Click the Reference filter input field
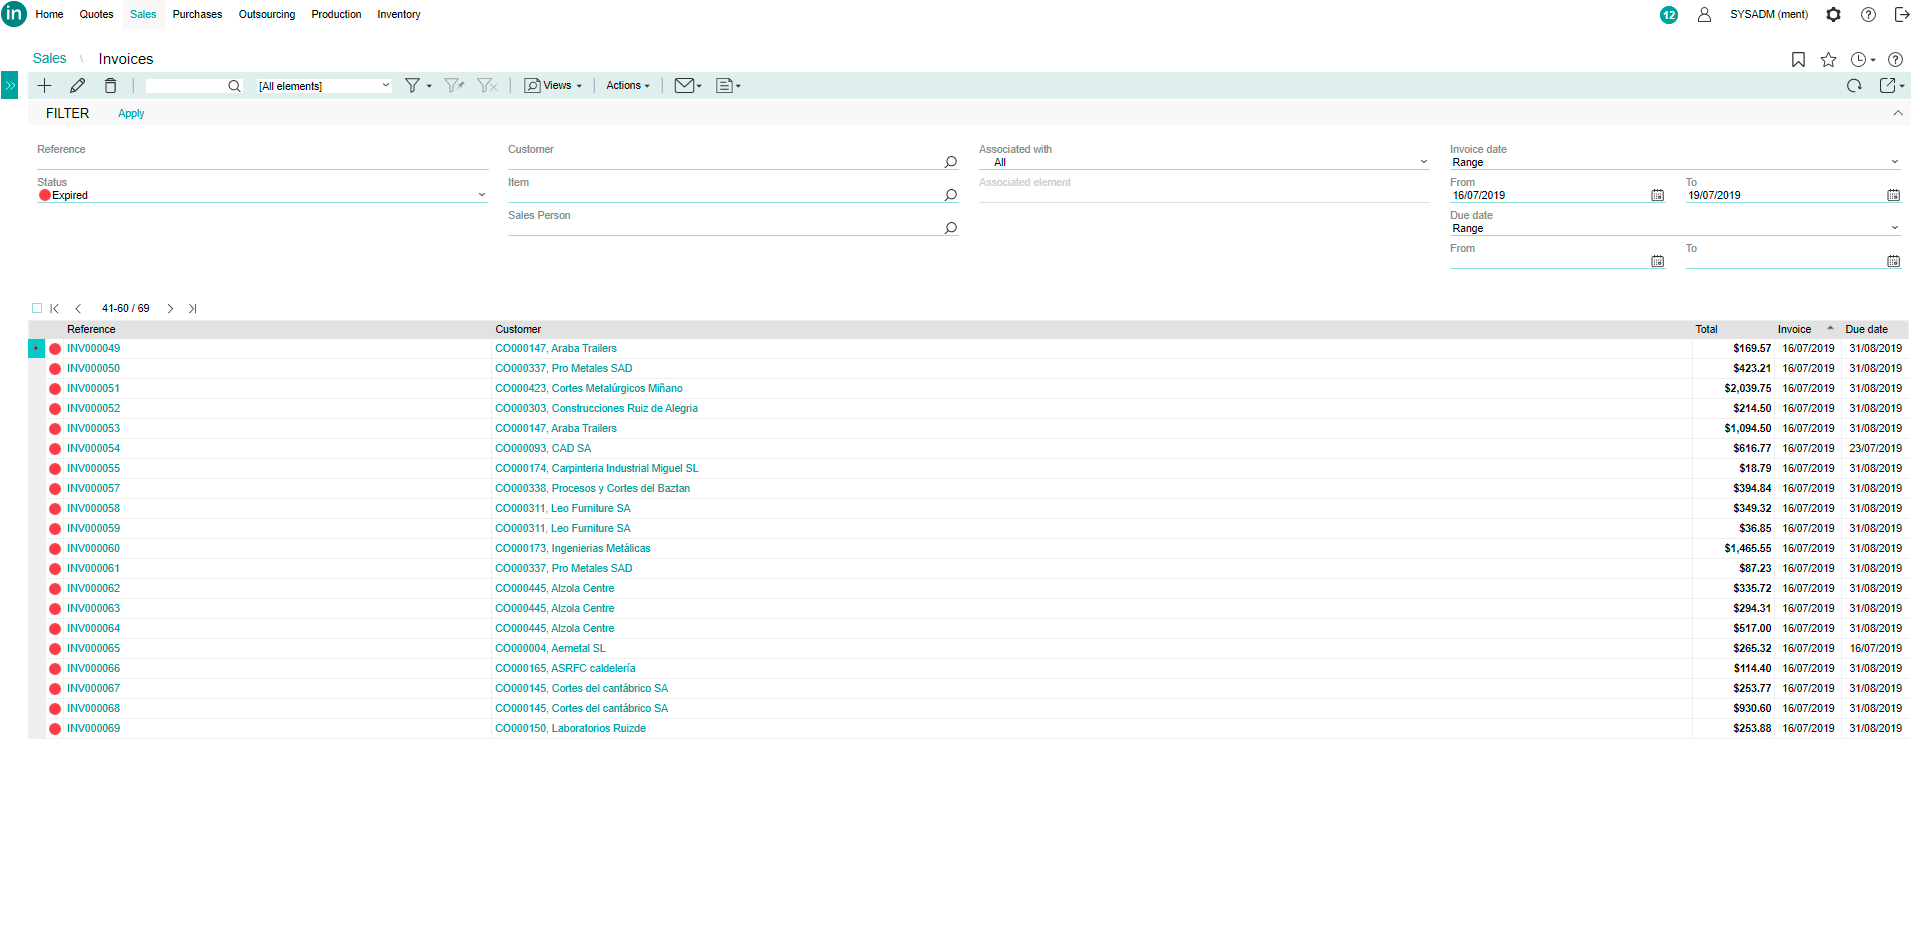 tap(262, 162)
